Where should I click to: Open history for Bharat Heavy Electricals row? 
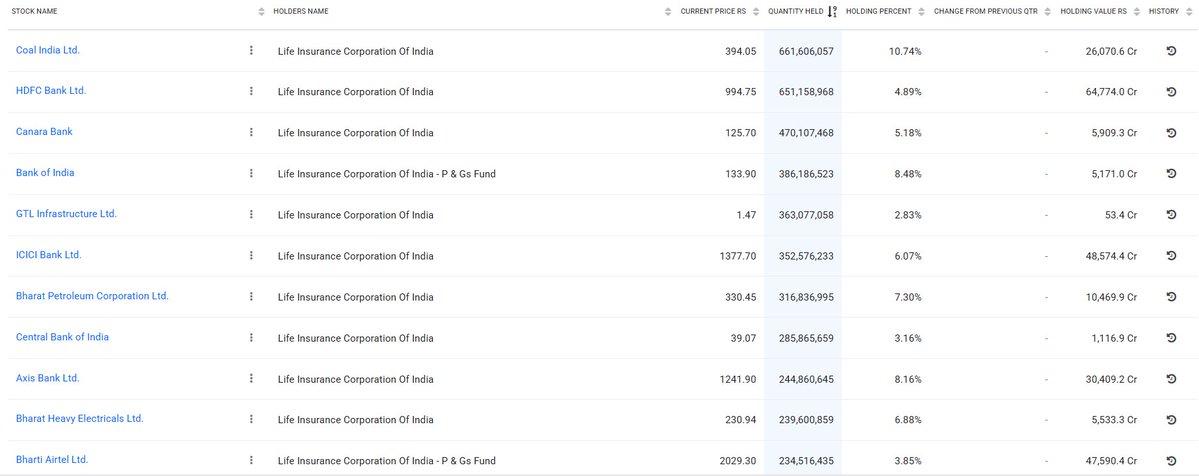click(1171, 419)
